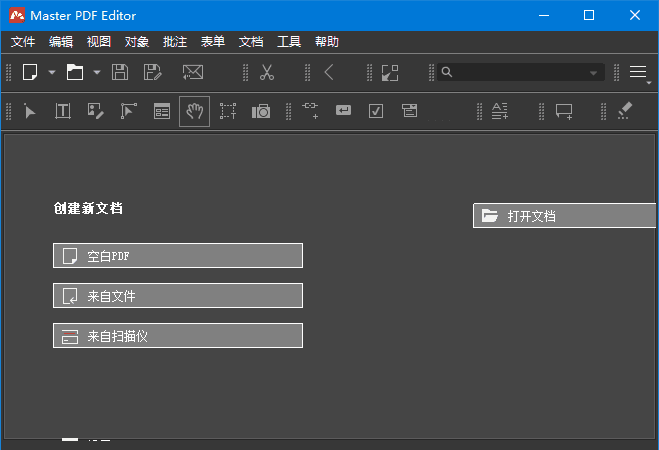Click the 空白PDF button
This screenshot has height=450, width=659.
pos(178,255)
